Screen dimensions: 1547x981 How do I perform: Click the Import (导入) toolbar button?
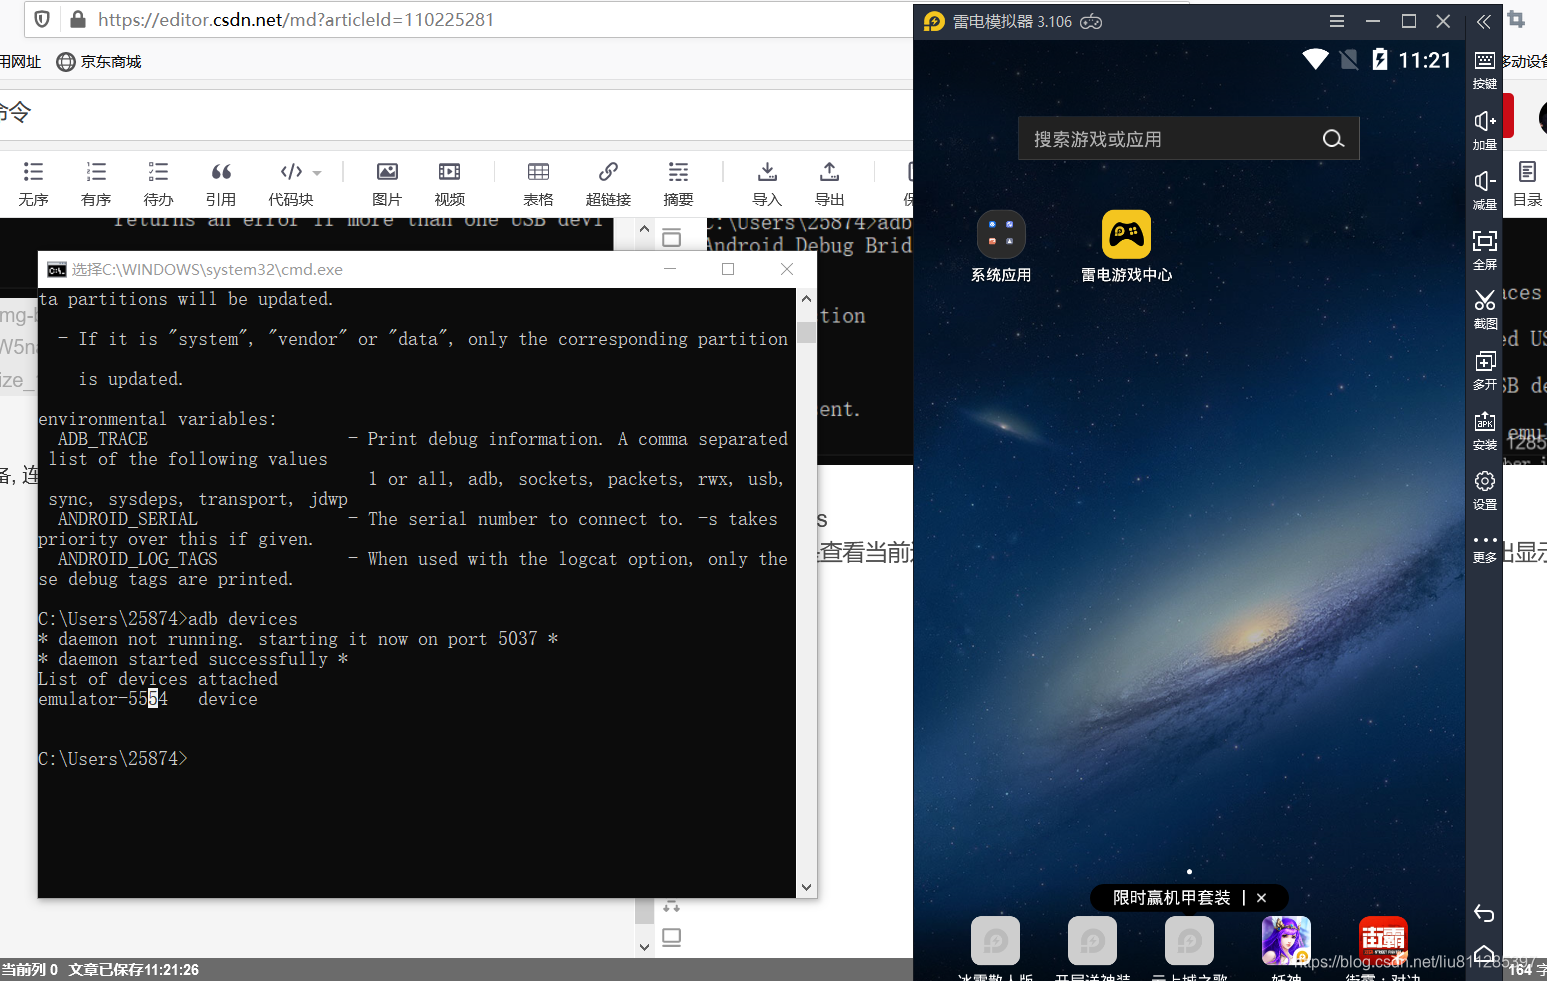tap(767, 183)
